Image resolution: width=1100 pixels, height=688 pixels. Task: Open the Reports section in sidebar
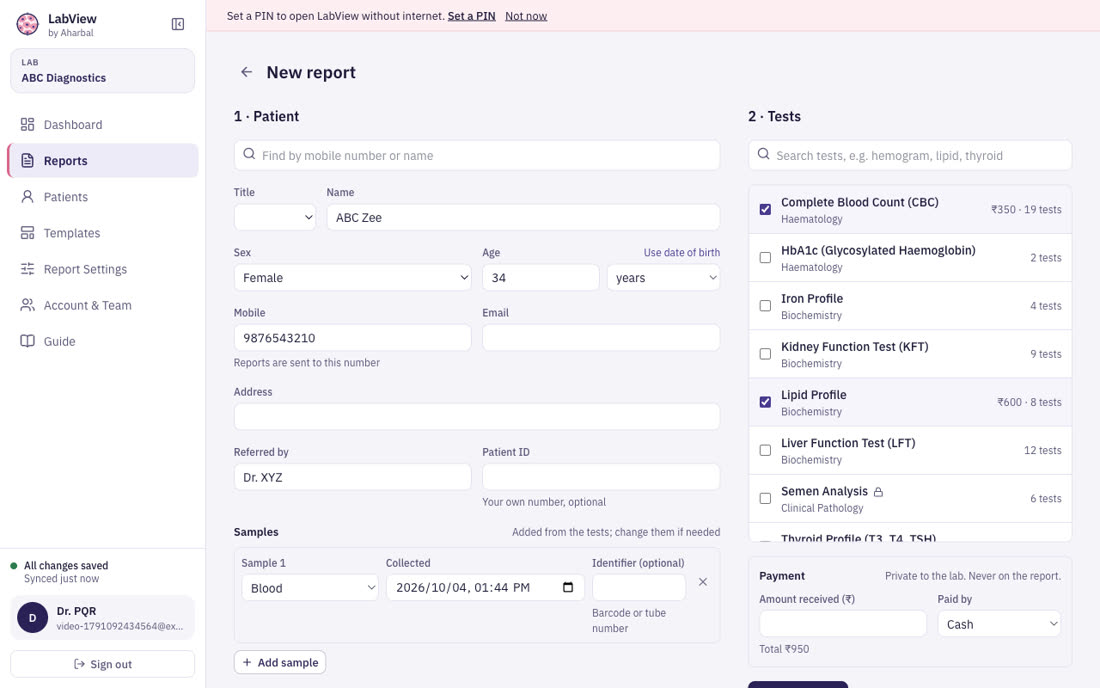103,161
